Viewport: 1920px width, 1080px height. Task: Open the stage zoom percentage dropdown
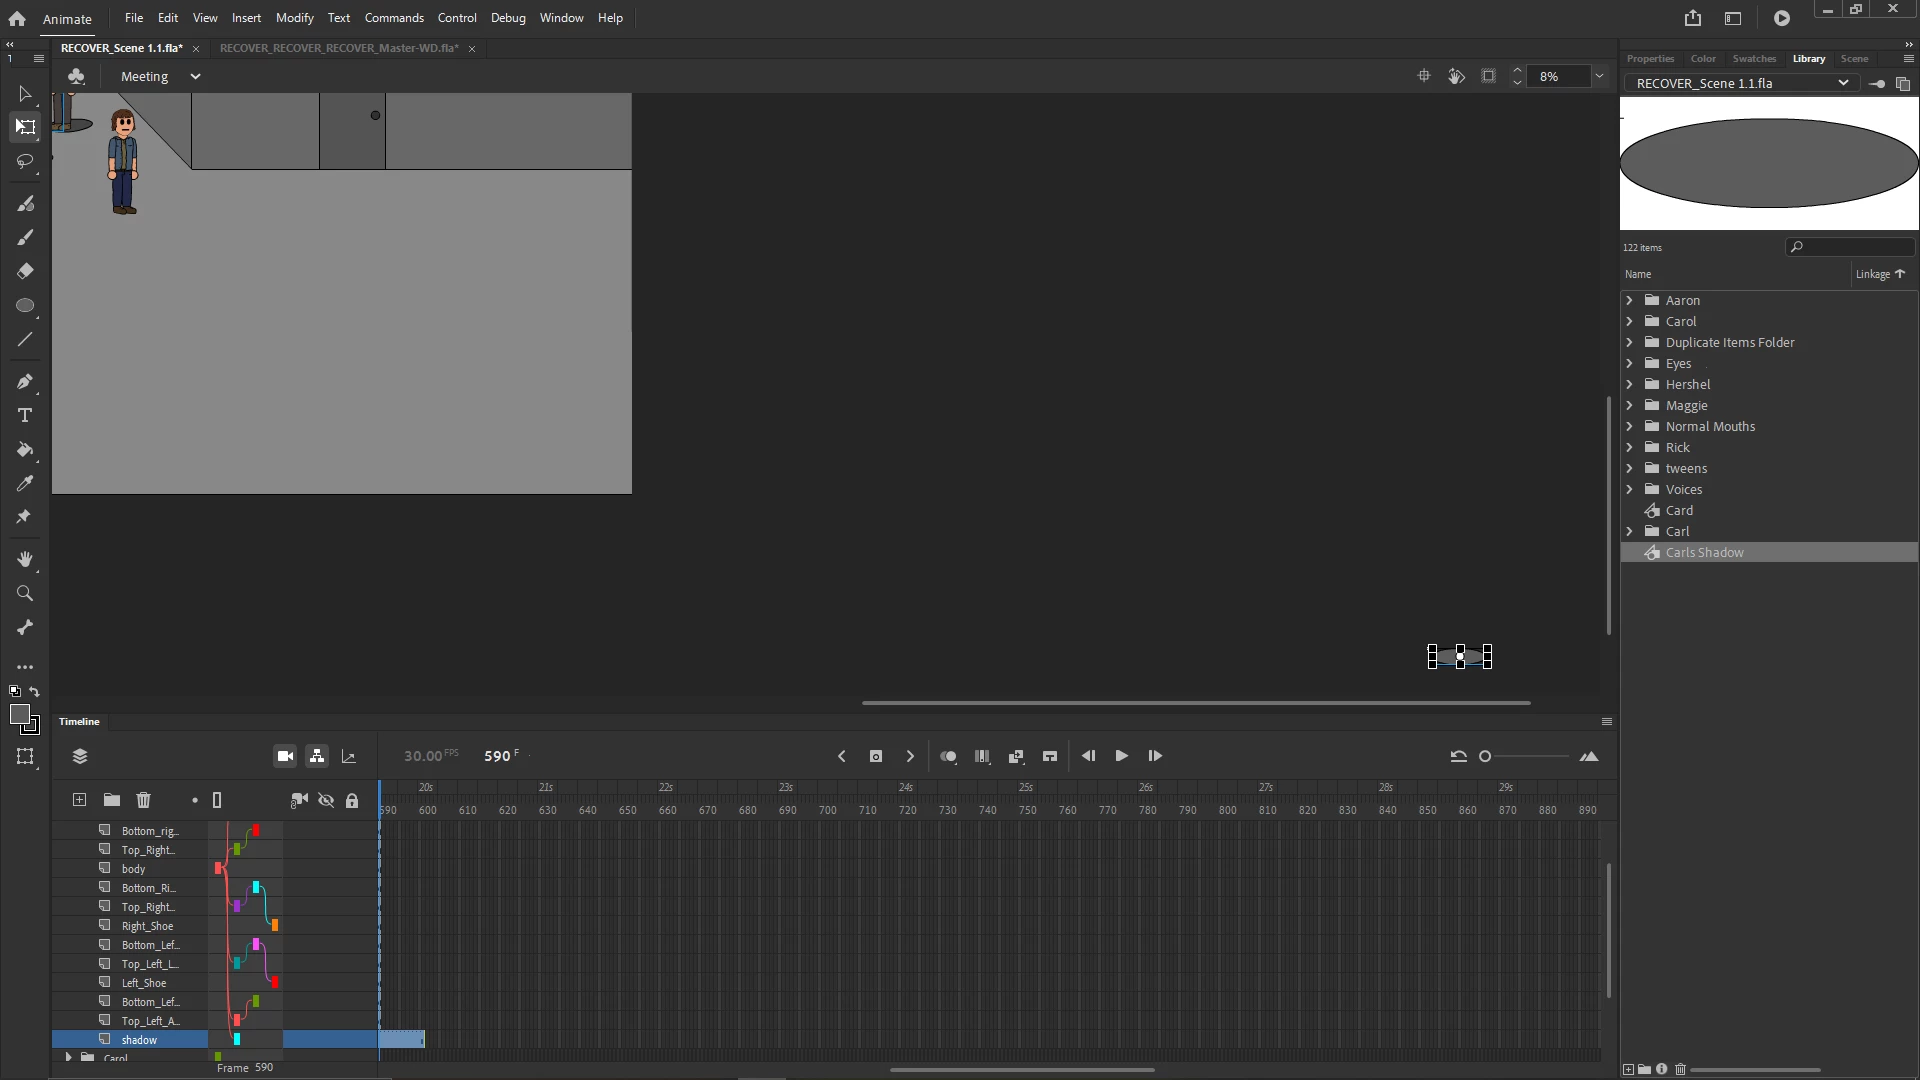[x=1599, y=77]
